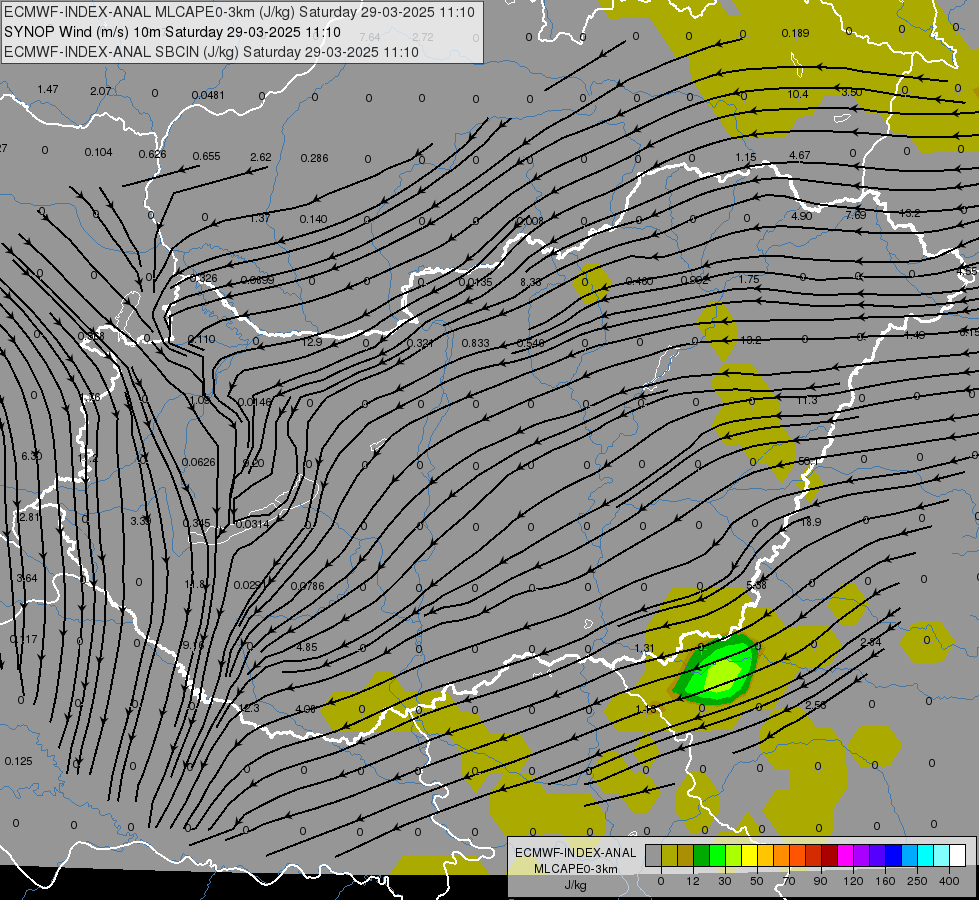Click the 1.47 value at top left
Image resolution: width=979 pixels, height=900 pixels.
[47, 89]
